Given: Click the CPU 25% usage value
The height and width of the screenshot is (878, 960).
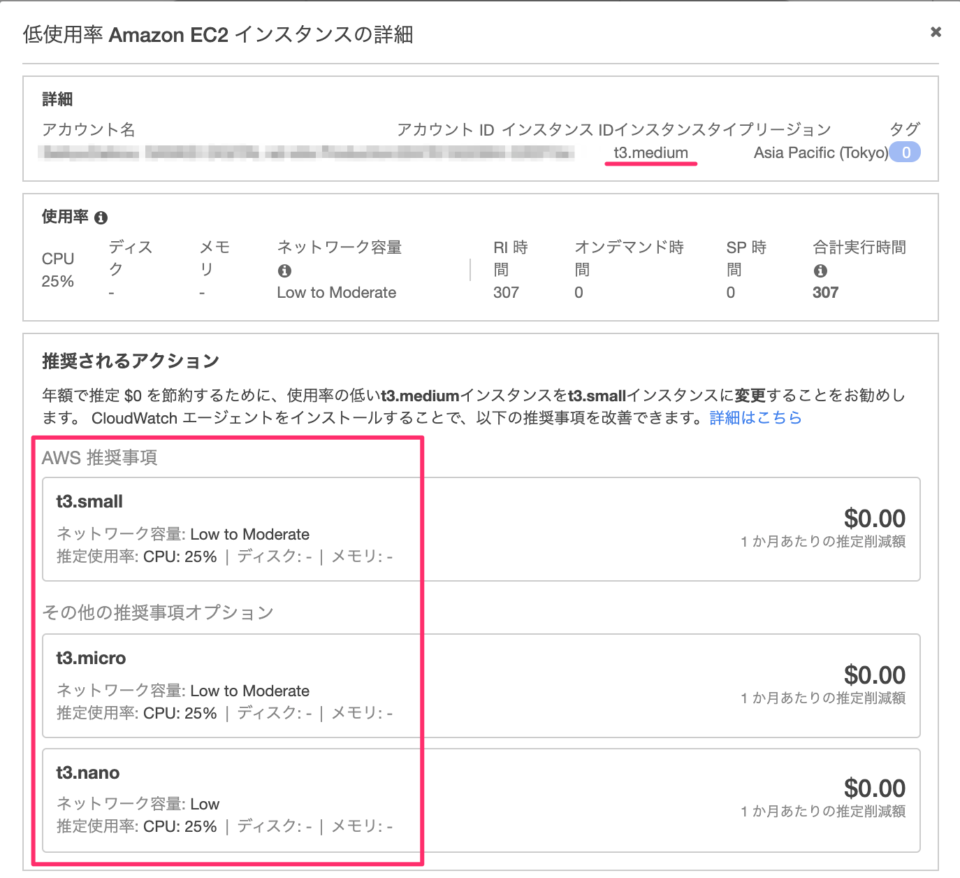Looking at the screenshot, I should [58, 281].
